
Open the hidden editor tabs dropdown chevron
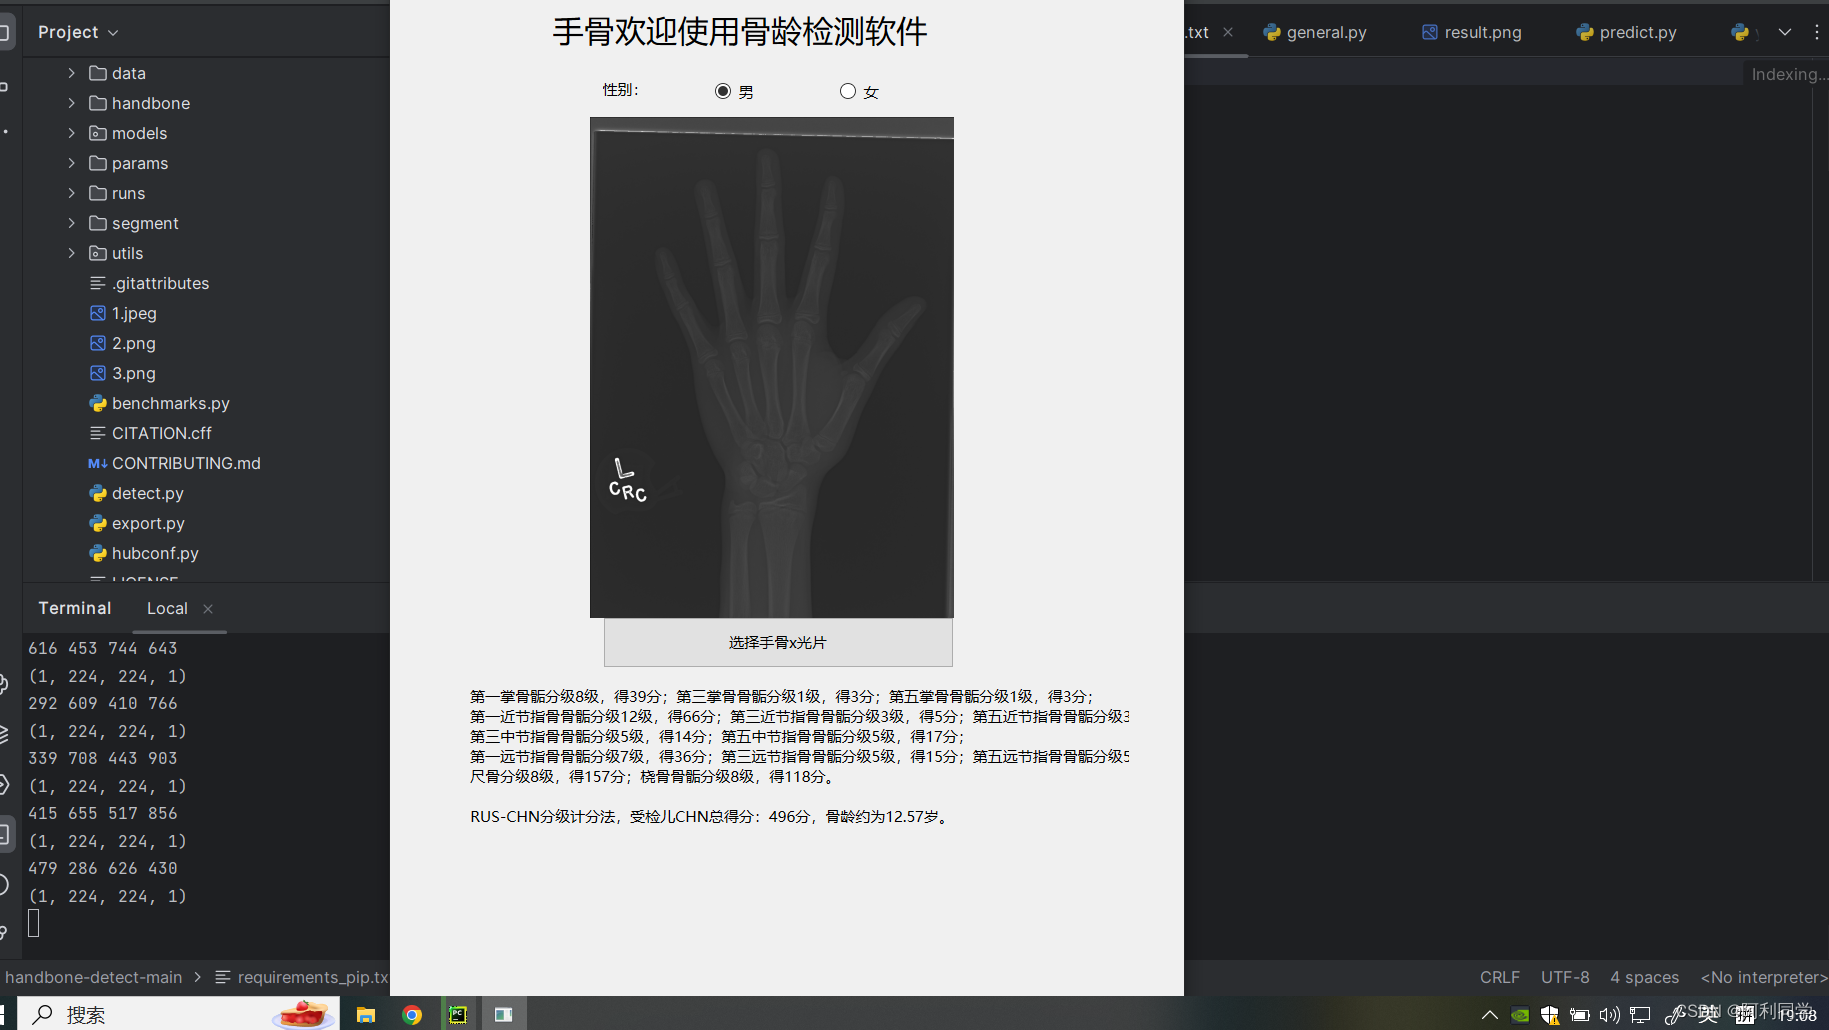click(x=1785, y=32)
